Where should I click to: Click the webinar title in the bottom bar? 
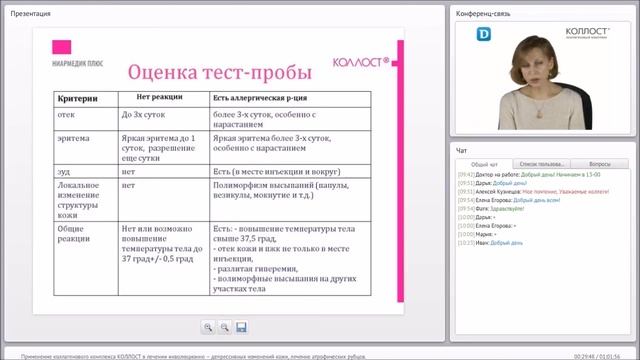pos(193,357)
